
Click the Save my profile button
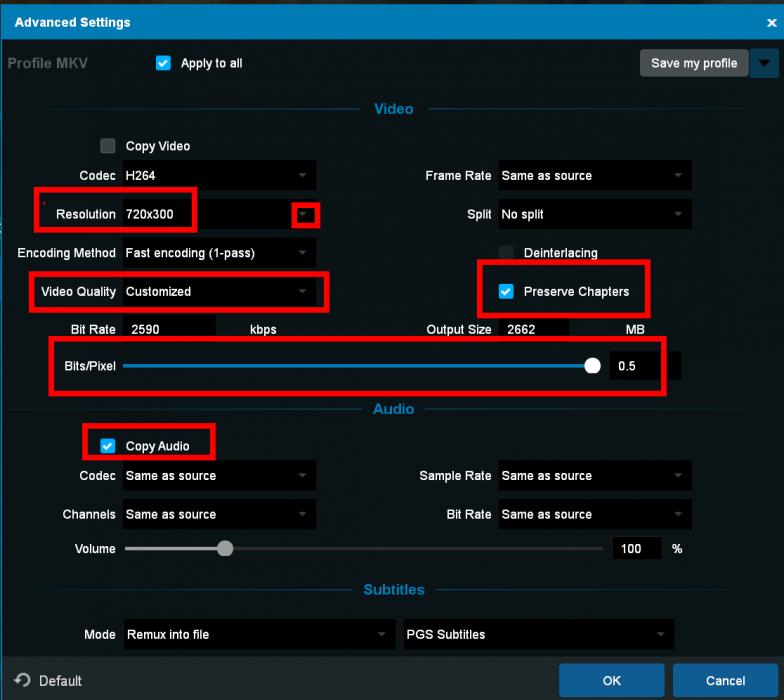[x=693, y=63]
